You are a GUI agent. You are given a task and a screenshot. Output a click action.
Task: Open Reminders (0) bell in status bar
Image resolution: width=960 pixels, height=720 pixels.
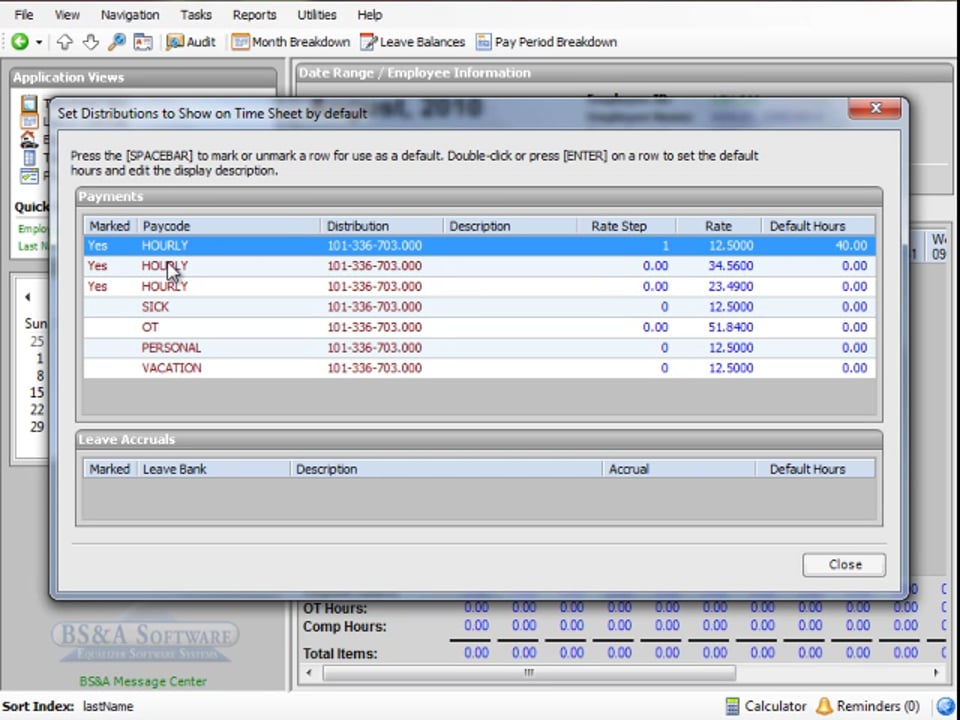tap(868, 706)
